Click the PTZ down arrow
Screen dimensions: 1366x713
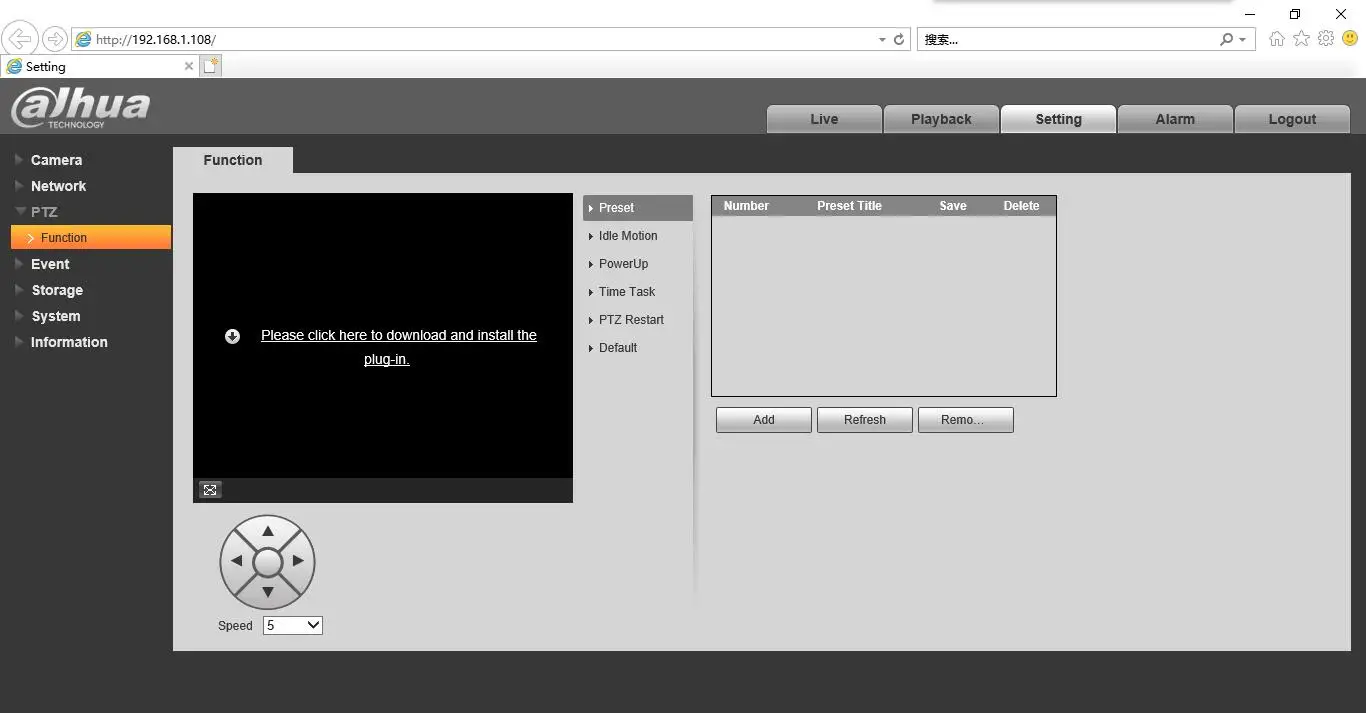tap(267, 592)
